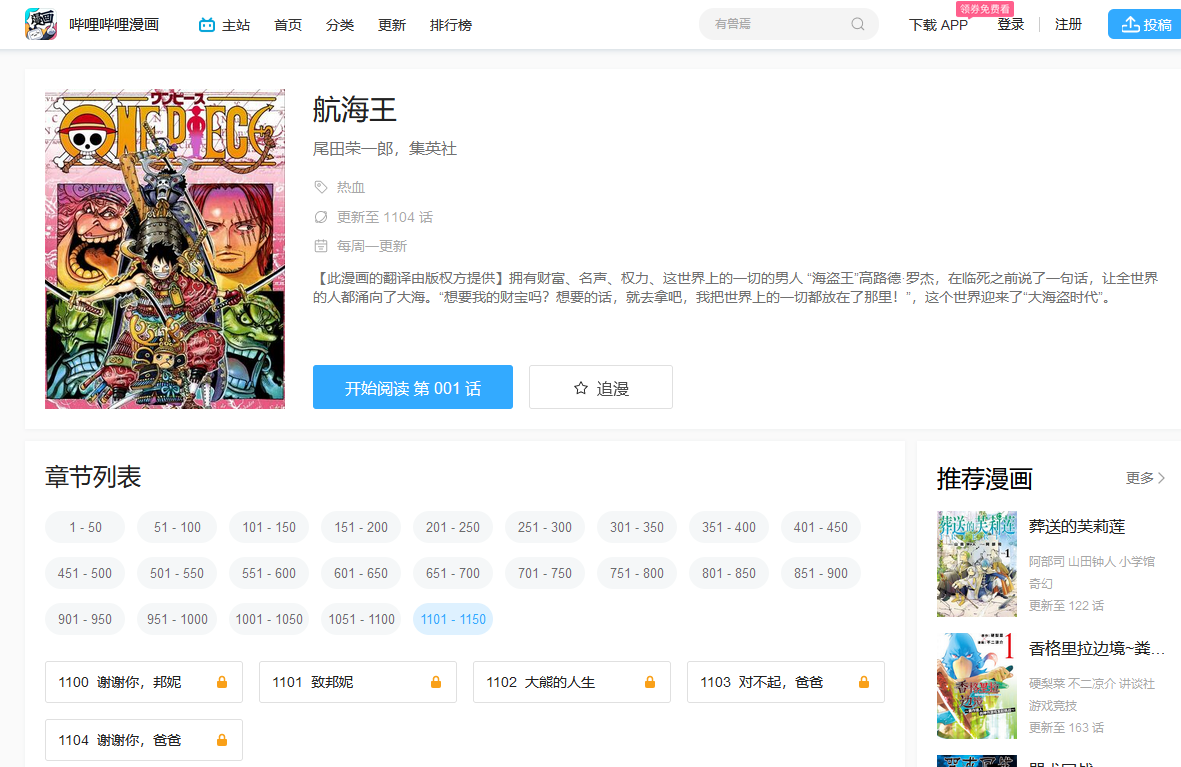Click 葬送的芙莉莲 cover thumbnail
Screen dimensions: 1181x767
coord(977,564)
